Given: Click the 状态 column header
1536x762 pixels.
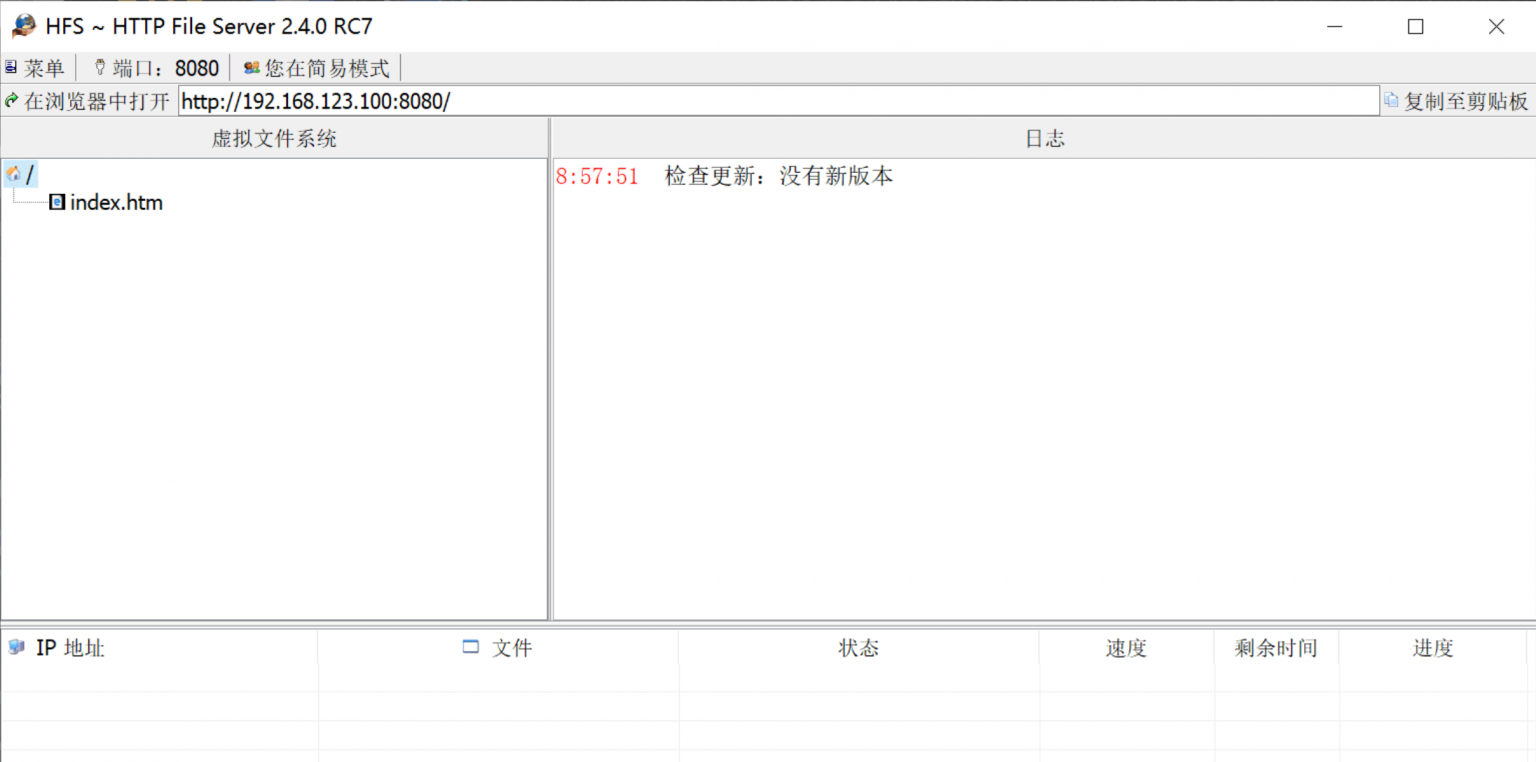Looking at the screenshot, I should 858,648.
